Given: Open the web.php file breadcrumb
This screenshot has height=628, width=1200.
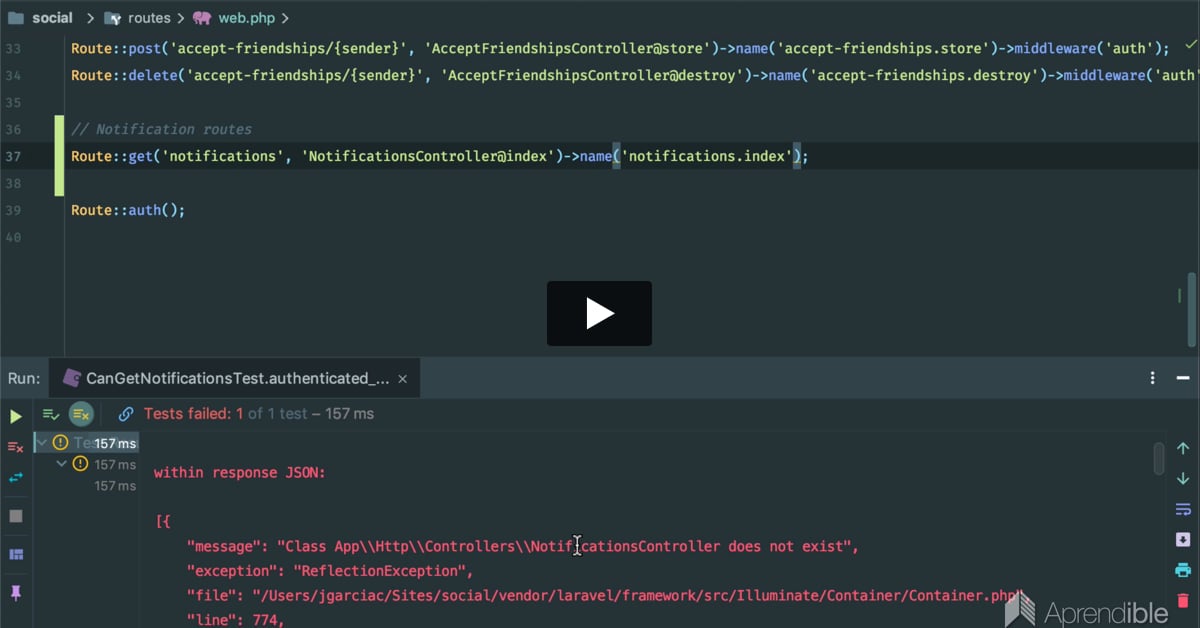Looking at the screenshot, I should coord(235,18).
